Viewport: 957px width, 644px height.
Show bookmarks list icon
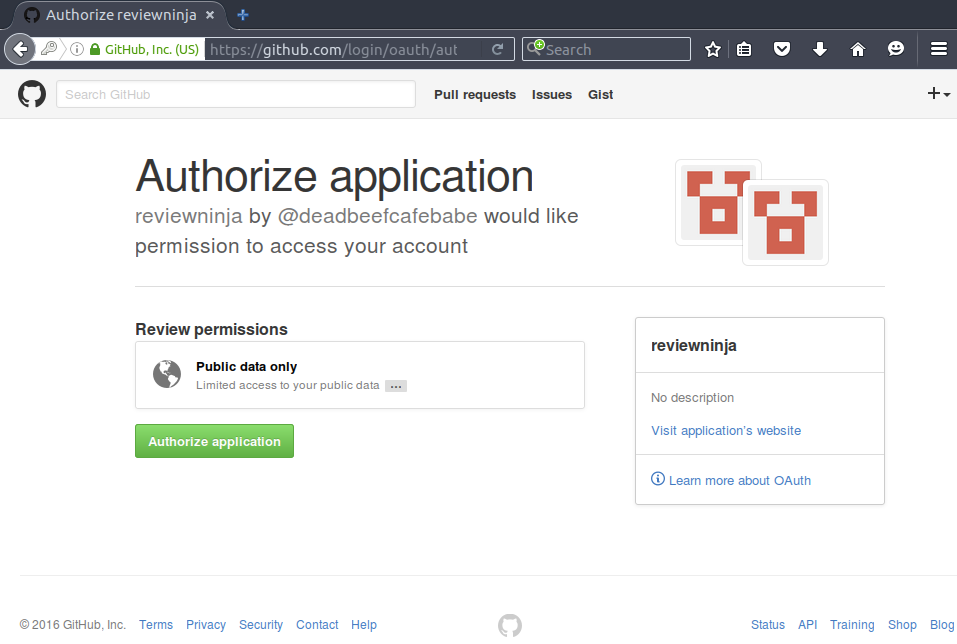point(744,49)
